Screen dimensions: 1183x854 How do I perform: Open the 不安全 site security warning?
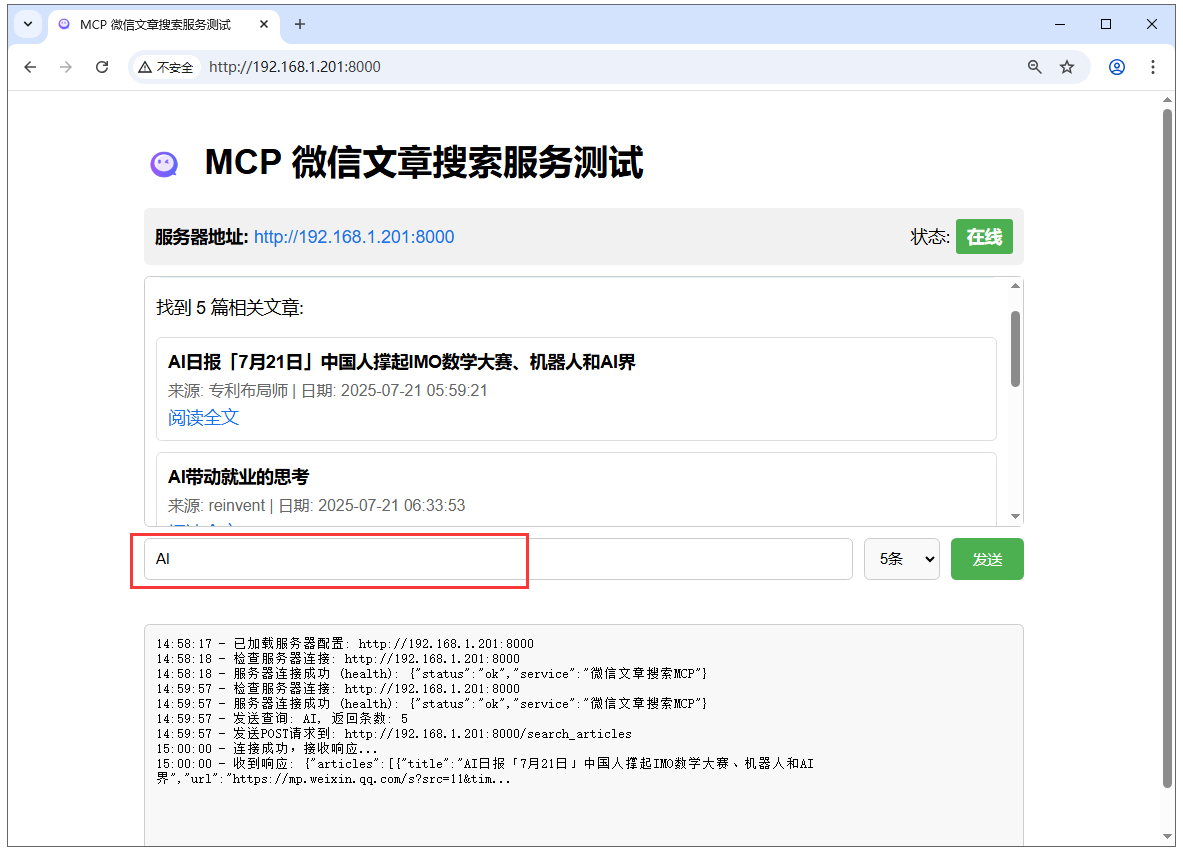pos(166,67)
